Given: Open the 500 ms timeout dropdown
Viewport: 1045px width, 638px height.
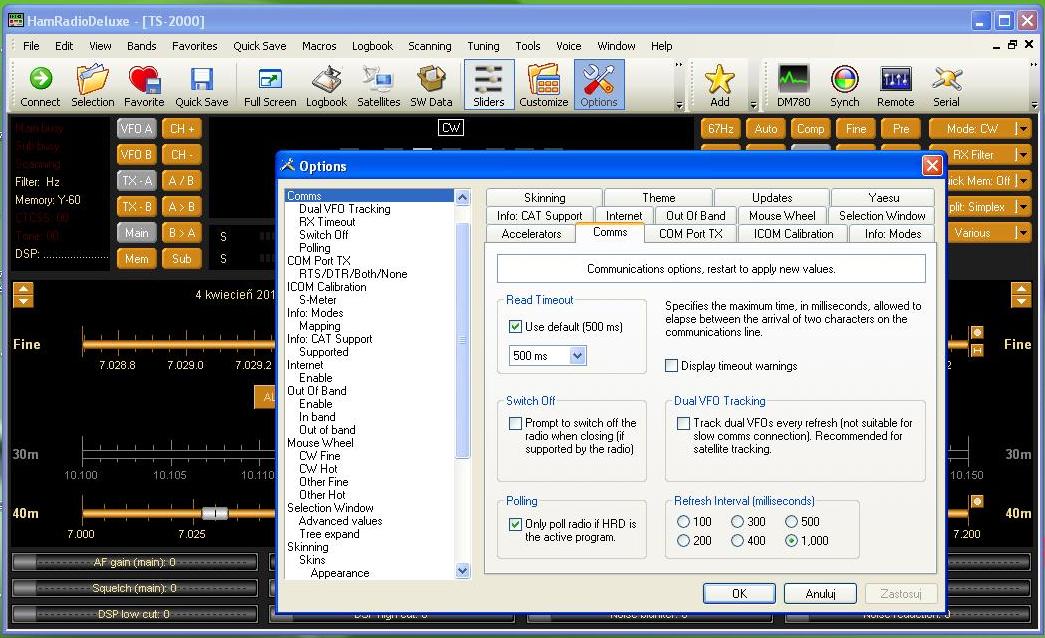Looking at the screenshot, I should (x=577, y=356).
